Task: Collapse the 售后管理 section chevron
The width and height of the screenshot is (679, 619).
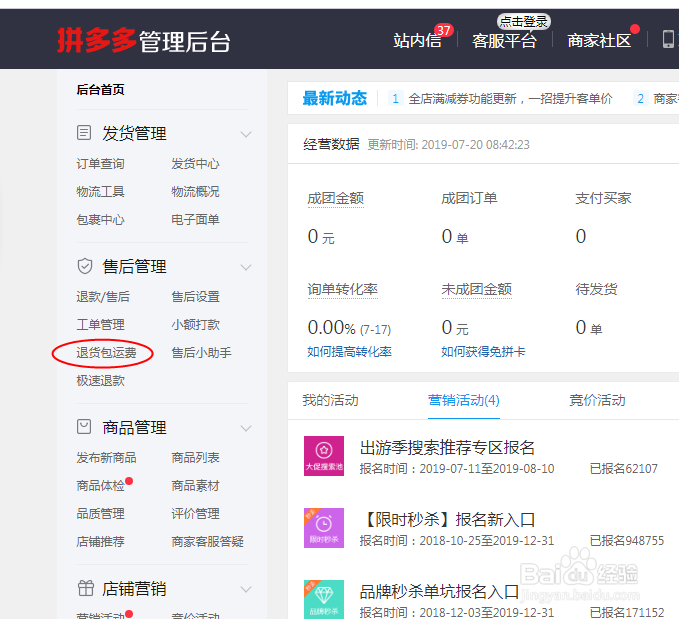Action: click(x=246, y=267)
